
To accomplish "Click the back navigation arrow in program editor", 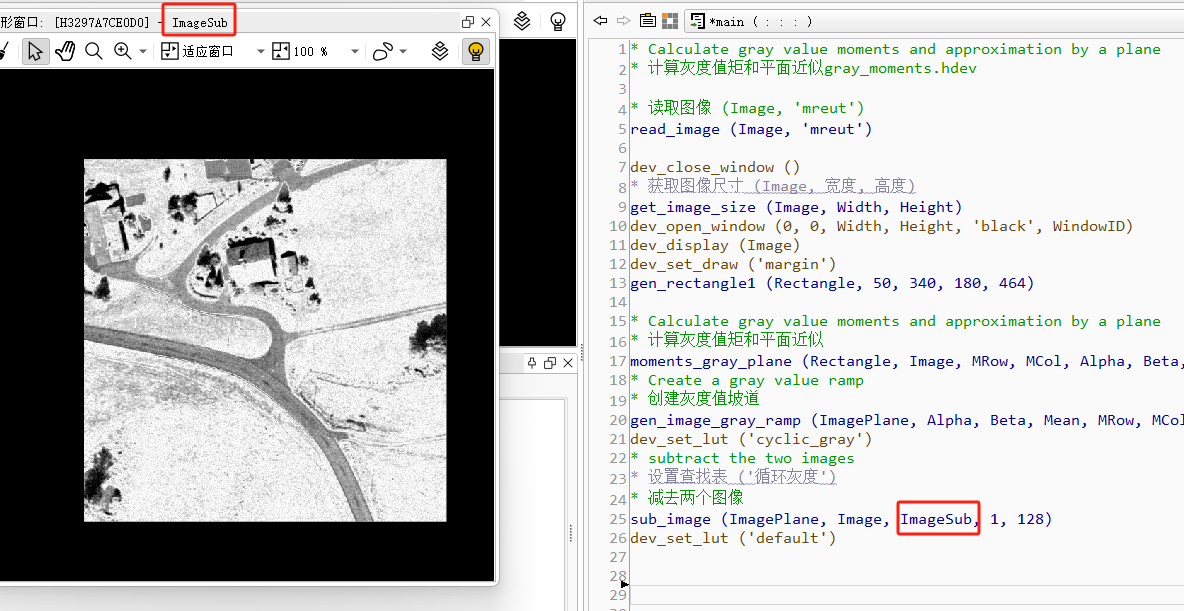I will click(600, 20).
